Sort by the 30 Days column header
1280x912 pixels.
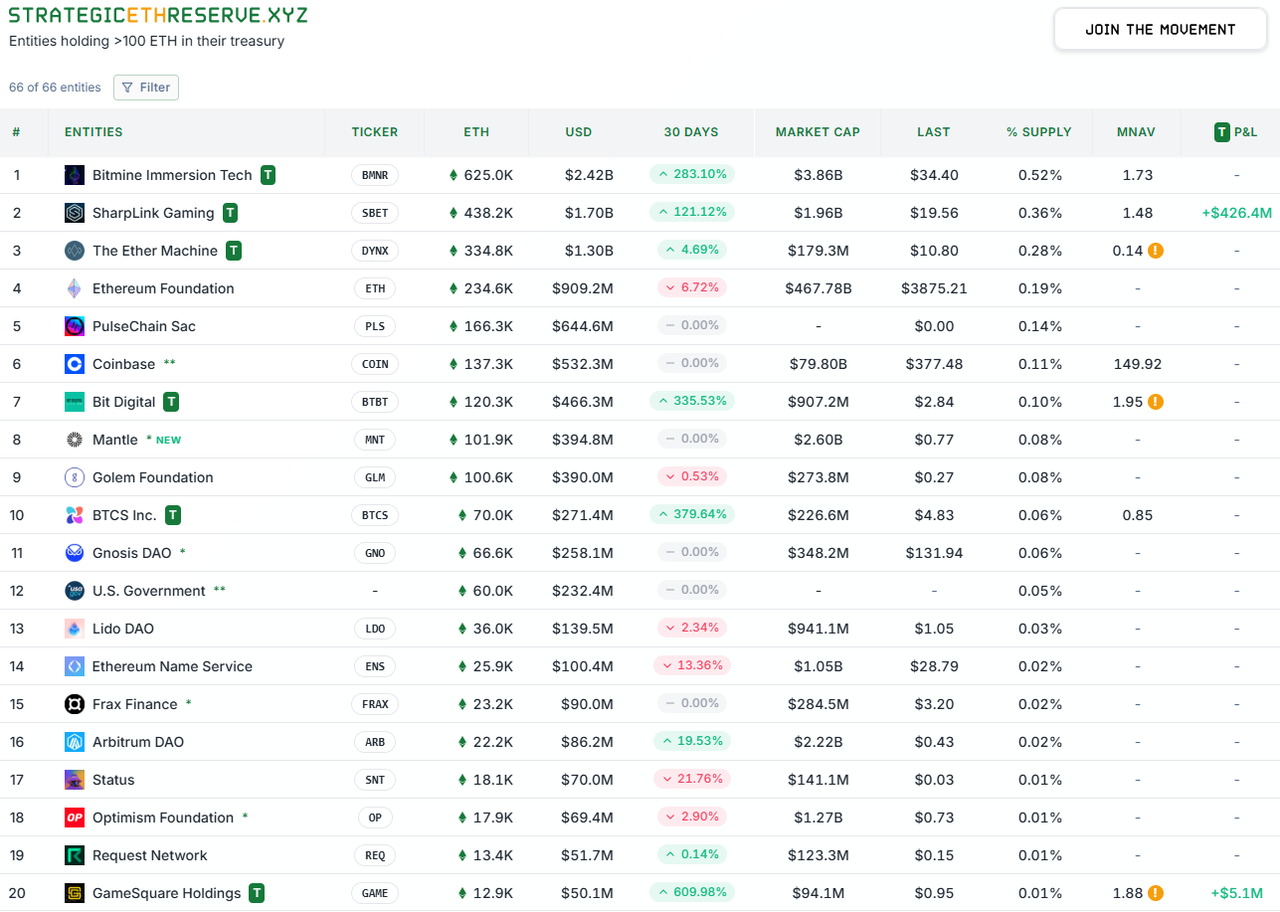pos(691,132)
